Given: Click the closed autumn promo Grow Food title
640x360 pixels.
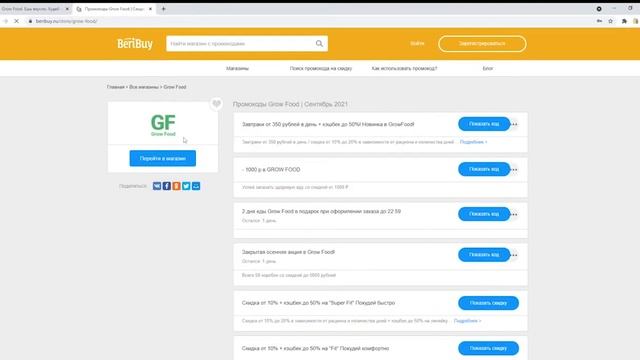Looking at the screenshot, I should 288,252.
